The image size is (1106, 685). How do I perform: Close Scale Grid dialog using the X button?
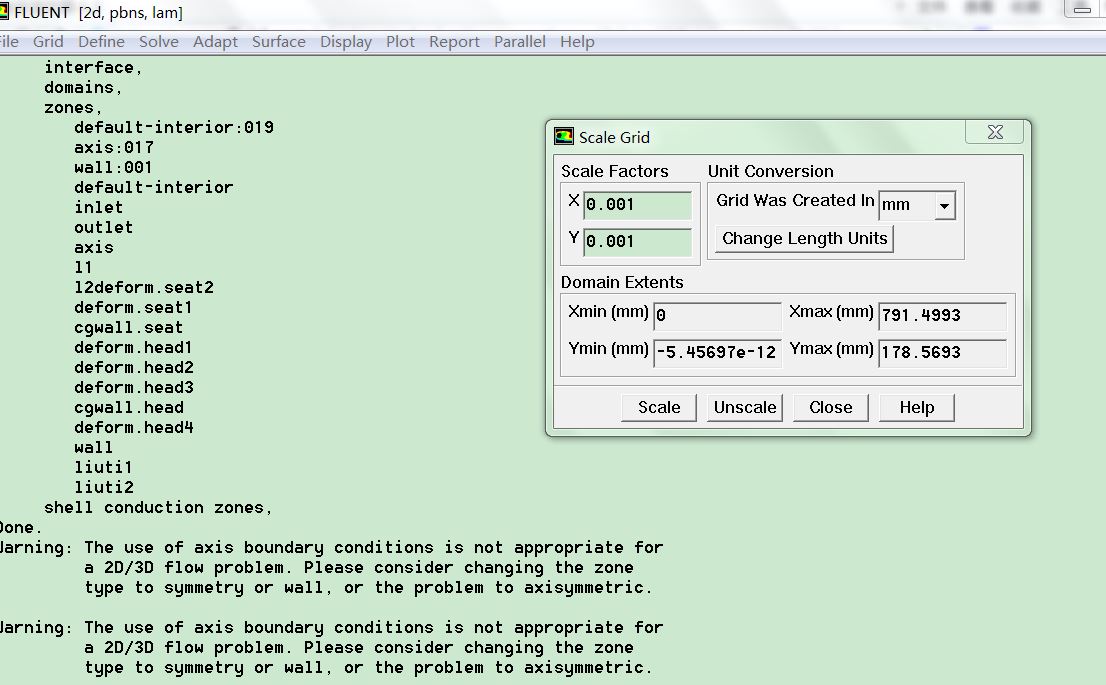pos(994,133)
